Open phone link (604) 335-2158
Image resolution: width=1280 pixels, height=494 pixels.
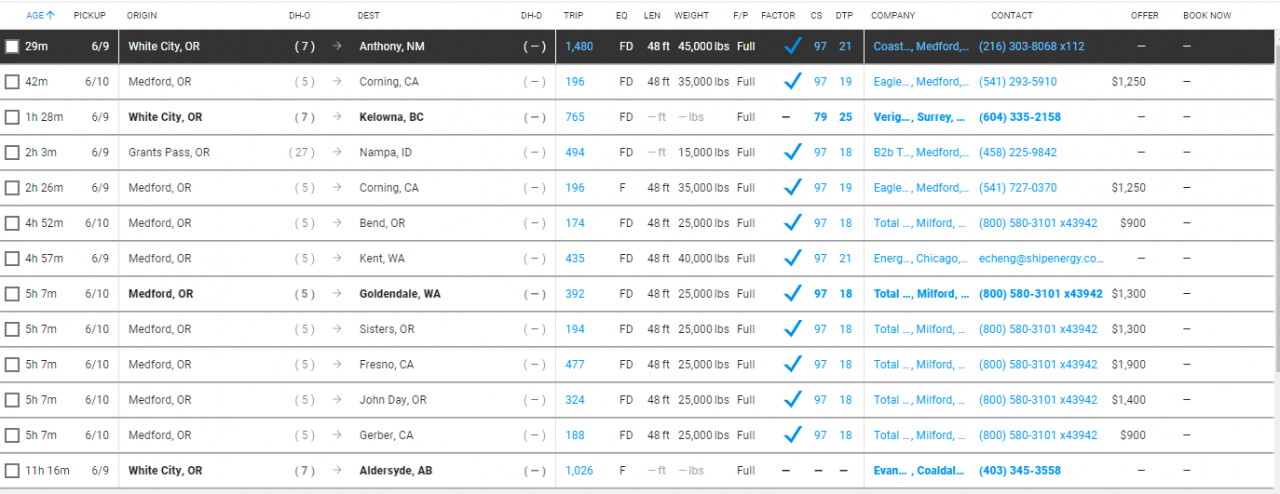coord(1018,117)
